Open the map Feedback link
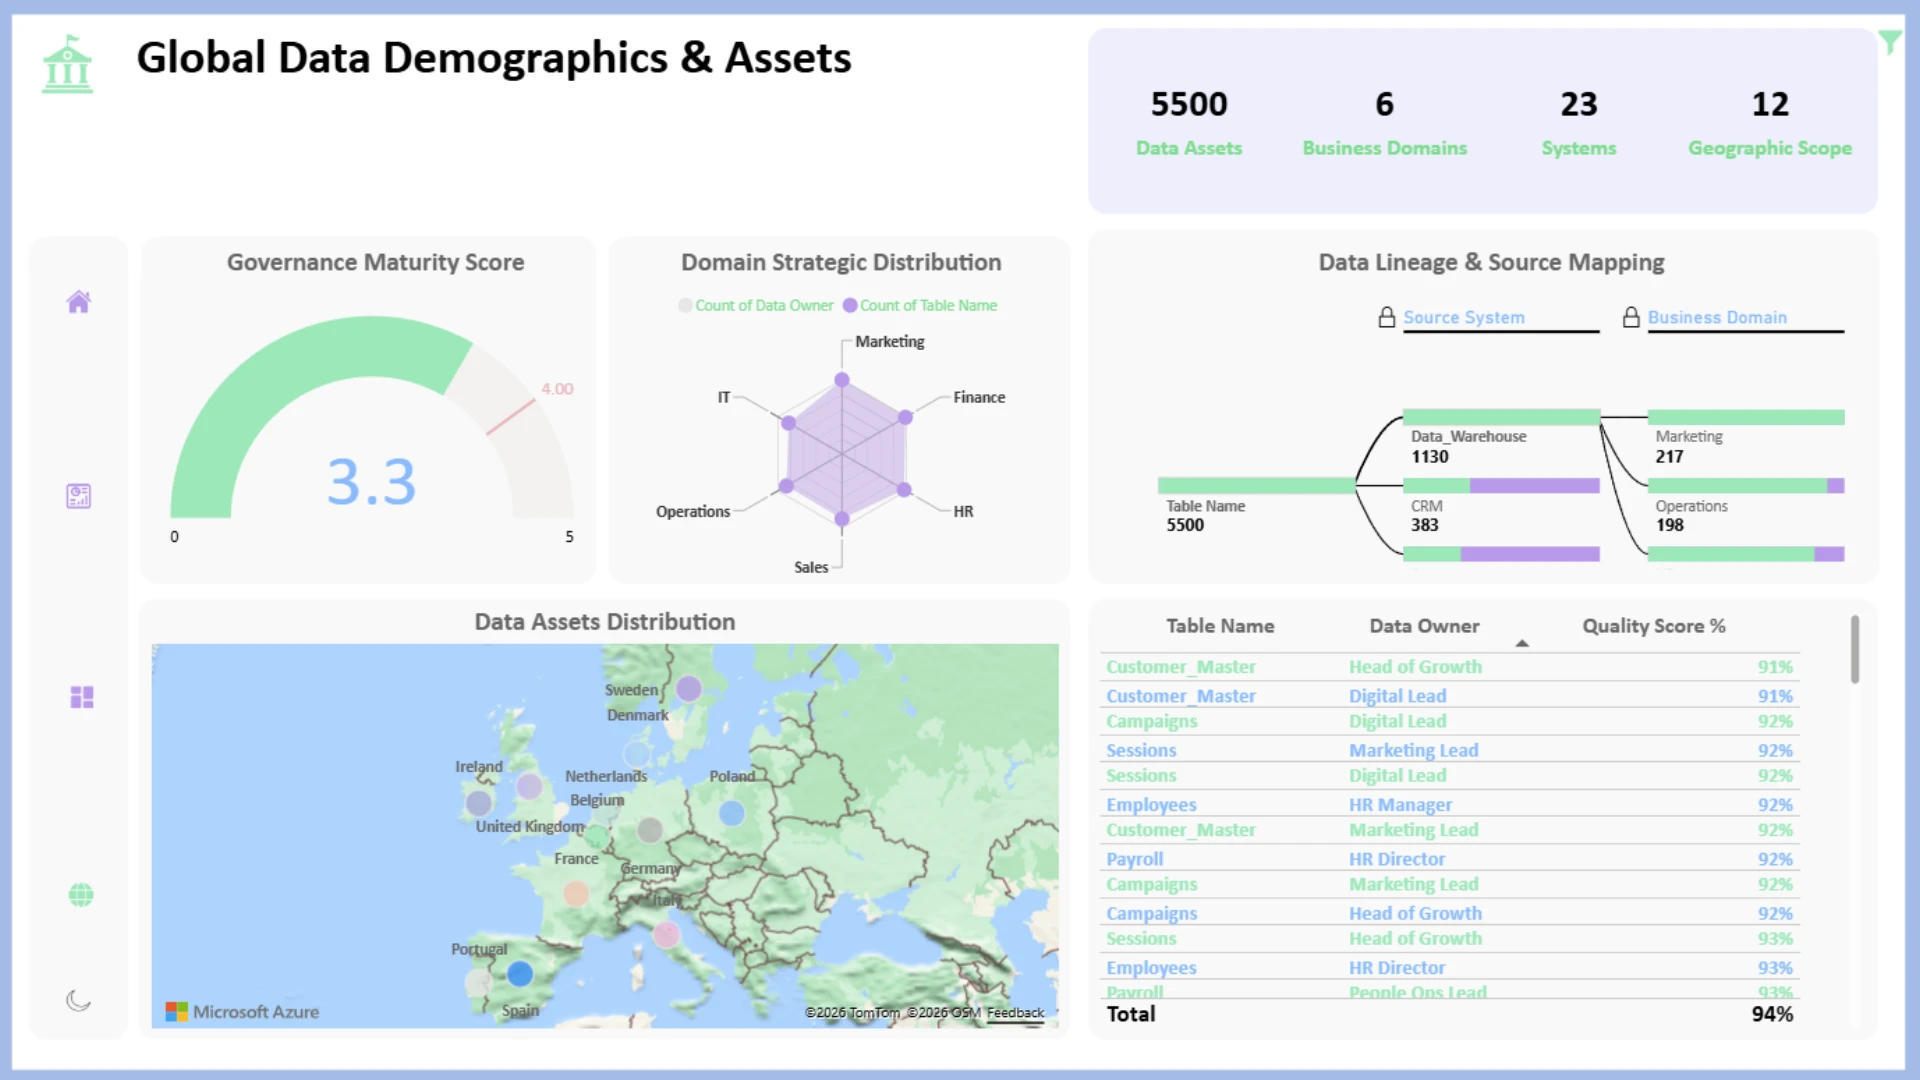 pyautogui.click(x=1015, y=1013)
